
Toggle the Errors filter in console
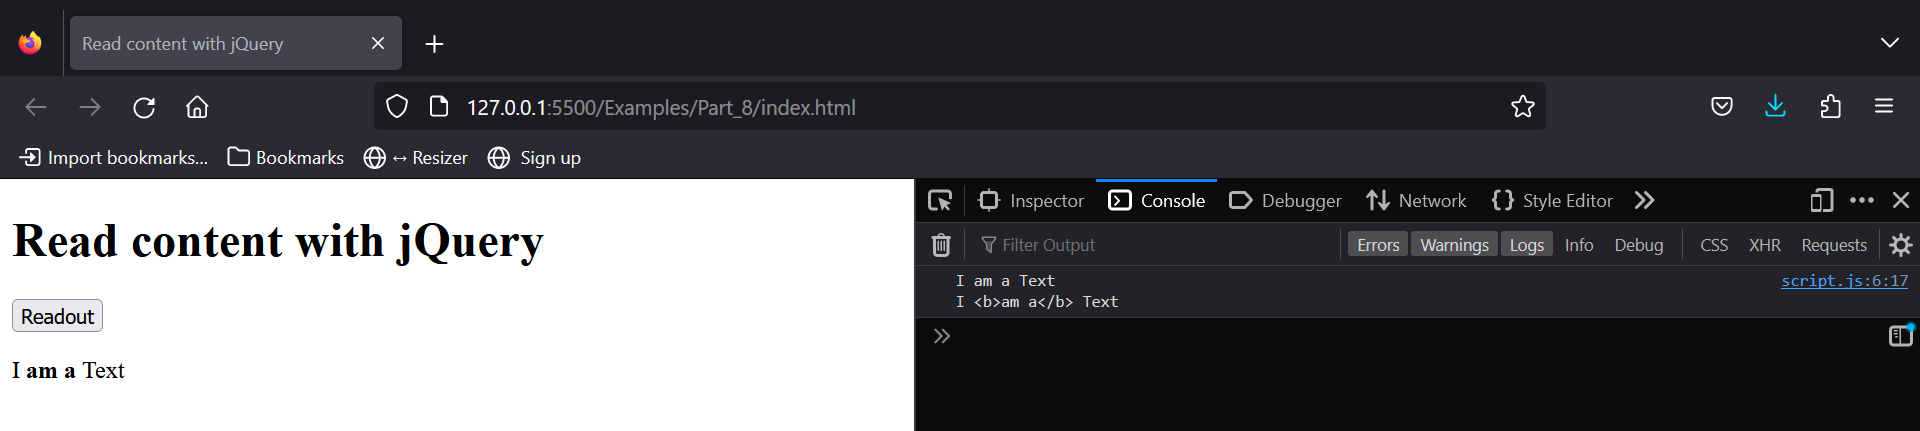coord(1377,245)
